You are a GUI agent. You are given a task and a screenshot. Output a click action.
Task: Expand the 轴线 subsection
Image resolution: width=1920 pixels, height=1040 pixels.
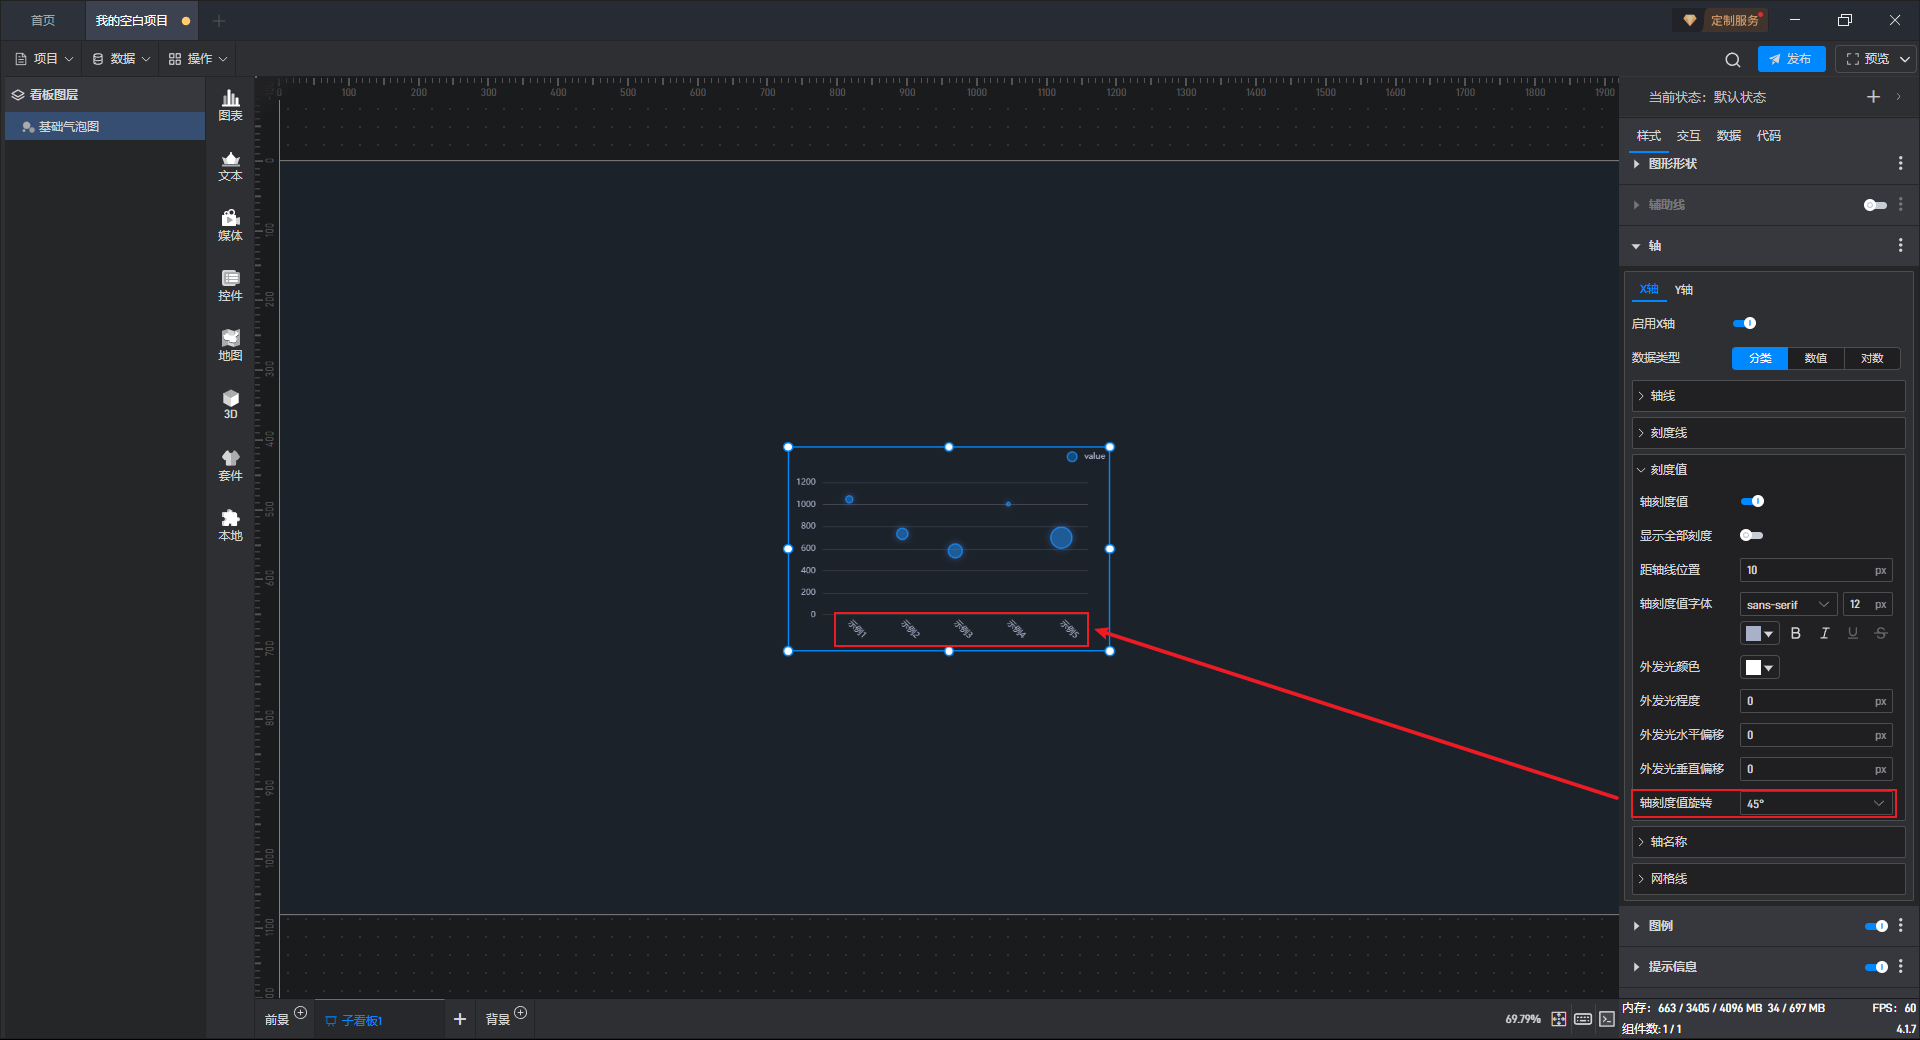click(x=1768, y=396)
